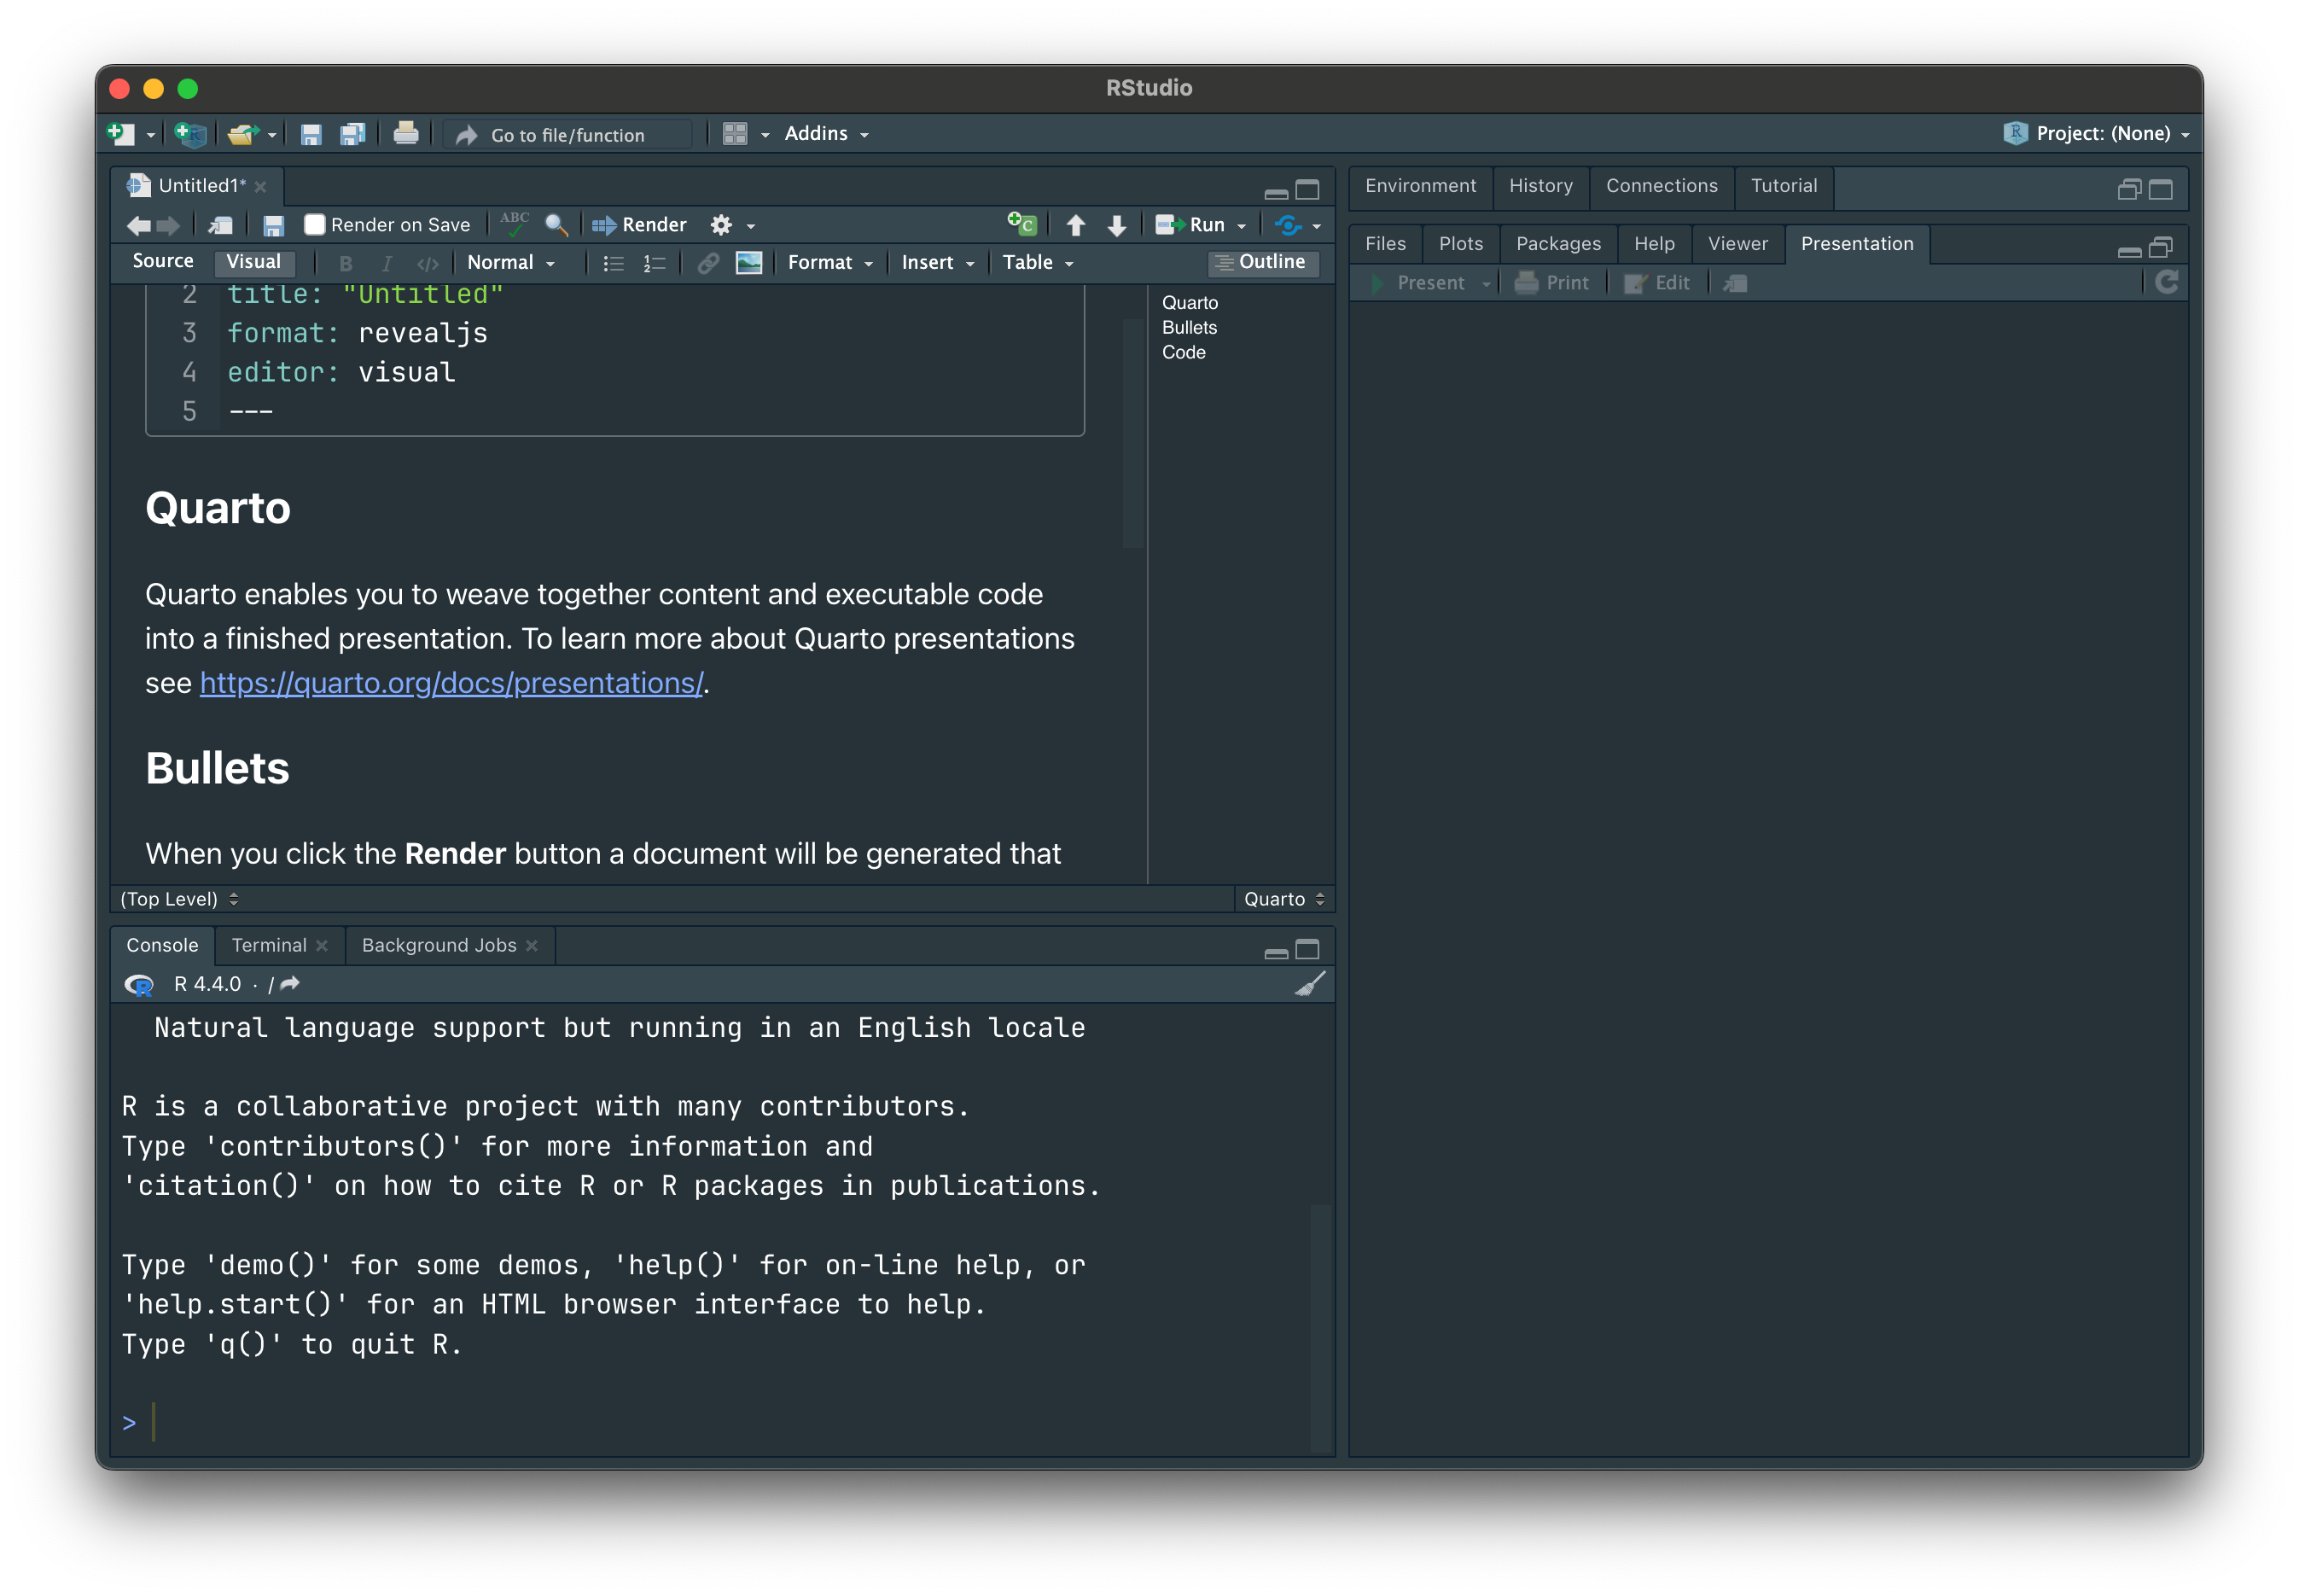Screen dimensions: 2299x1596
Task: Open the Environment tab
Action: pos(1420,186)
